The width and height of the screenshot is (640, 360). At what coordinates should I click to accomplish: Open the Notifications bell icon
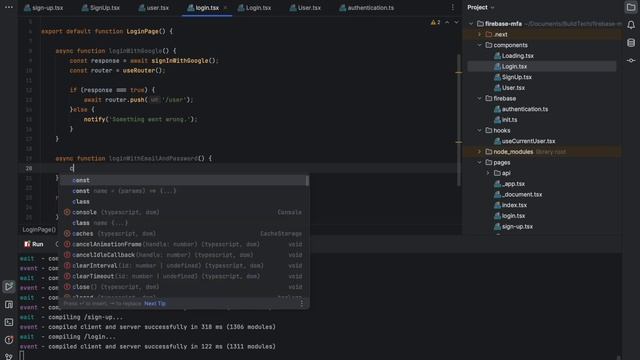(x=631, y=25)
